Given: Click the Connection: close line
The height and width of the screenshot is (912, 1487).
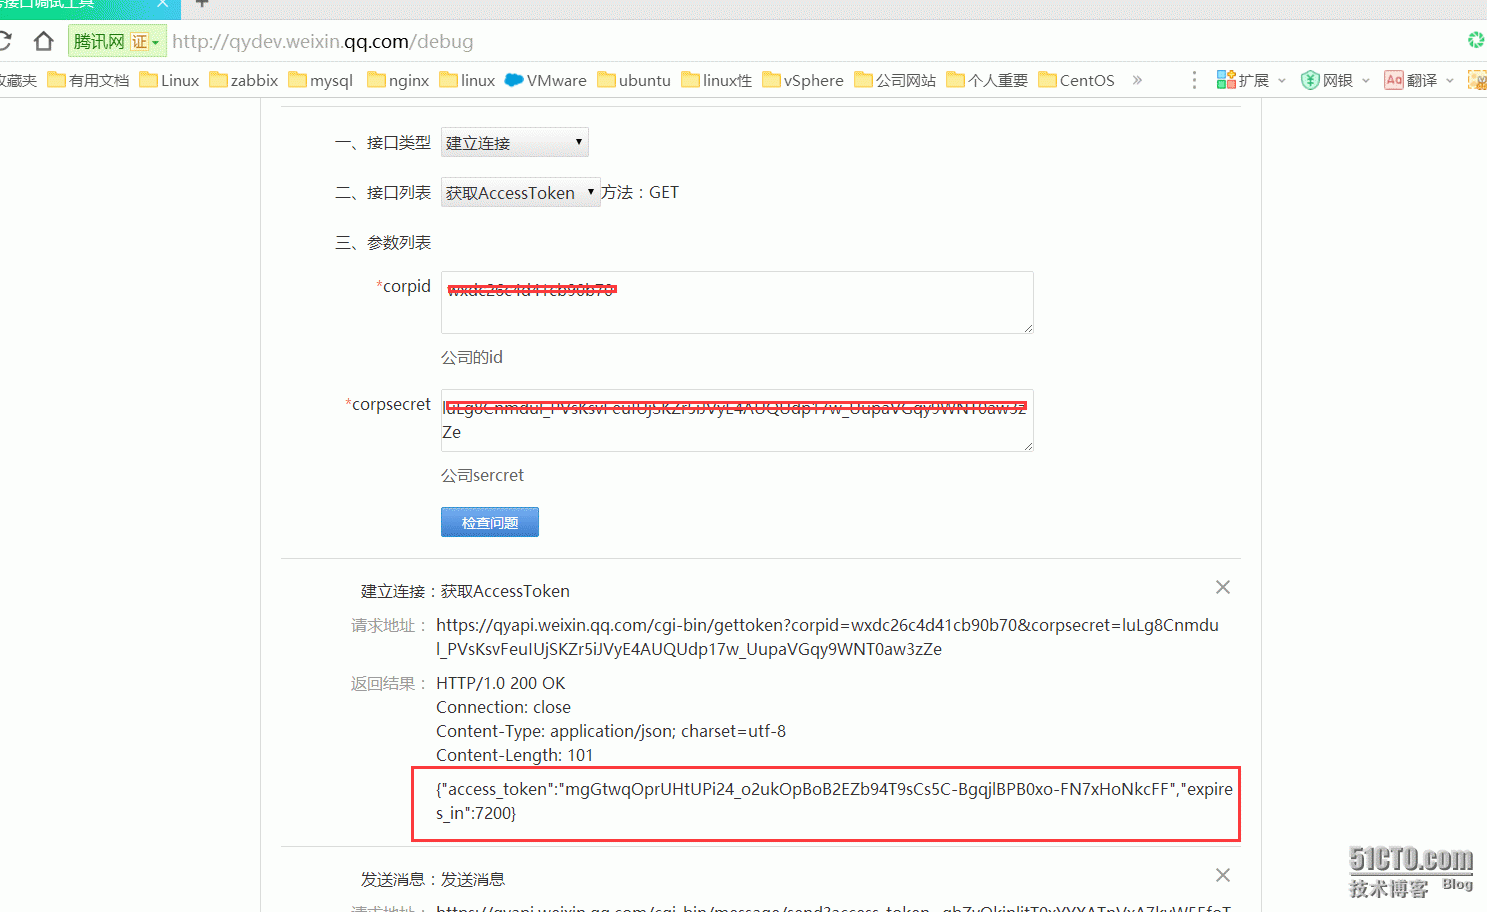Looking at the screenshot, I should click(503, 707).
